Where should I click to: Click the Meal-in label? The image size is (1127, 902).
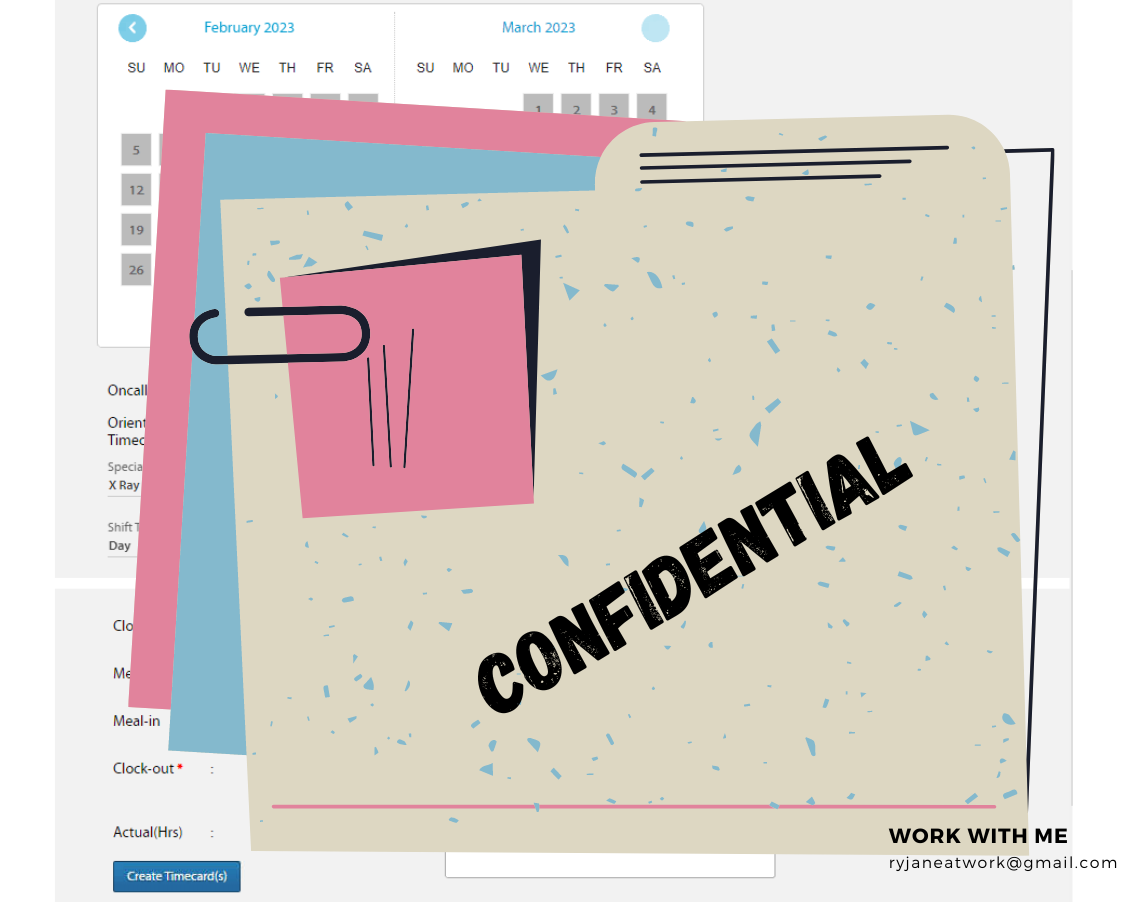[137, 721]
